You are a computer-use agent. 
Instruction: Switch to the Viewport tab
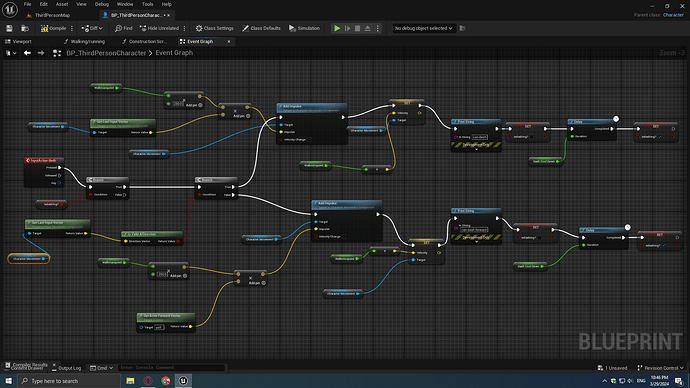pos(18,41)
